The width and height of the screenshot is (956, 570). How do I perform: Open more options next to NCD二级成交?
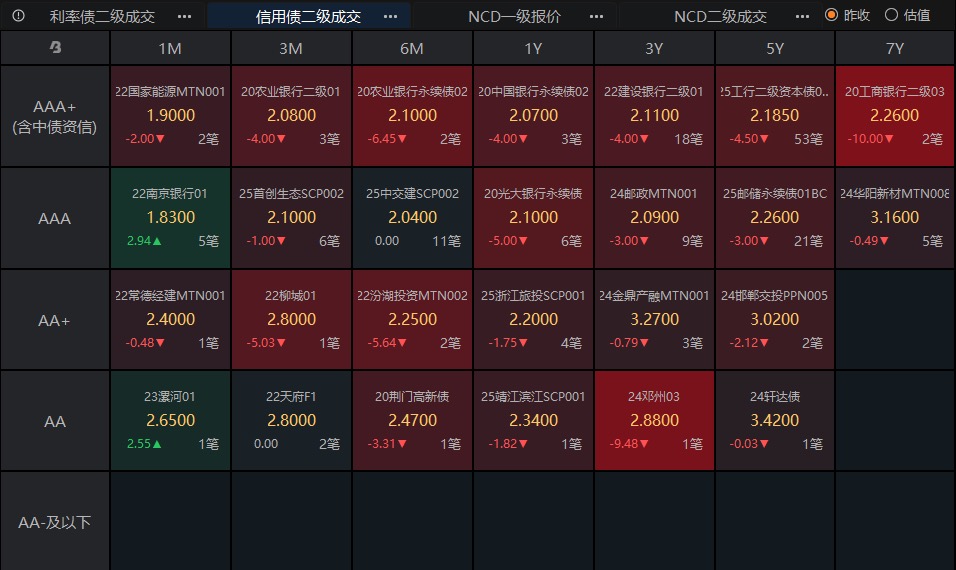pos(802,16)
